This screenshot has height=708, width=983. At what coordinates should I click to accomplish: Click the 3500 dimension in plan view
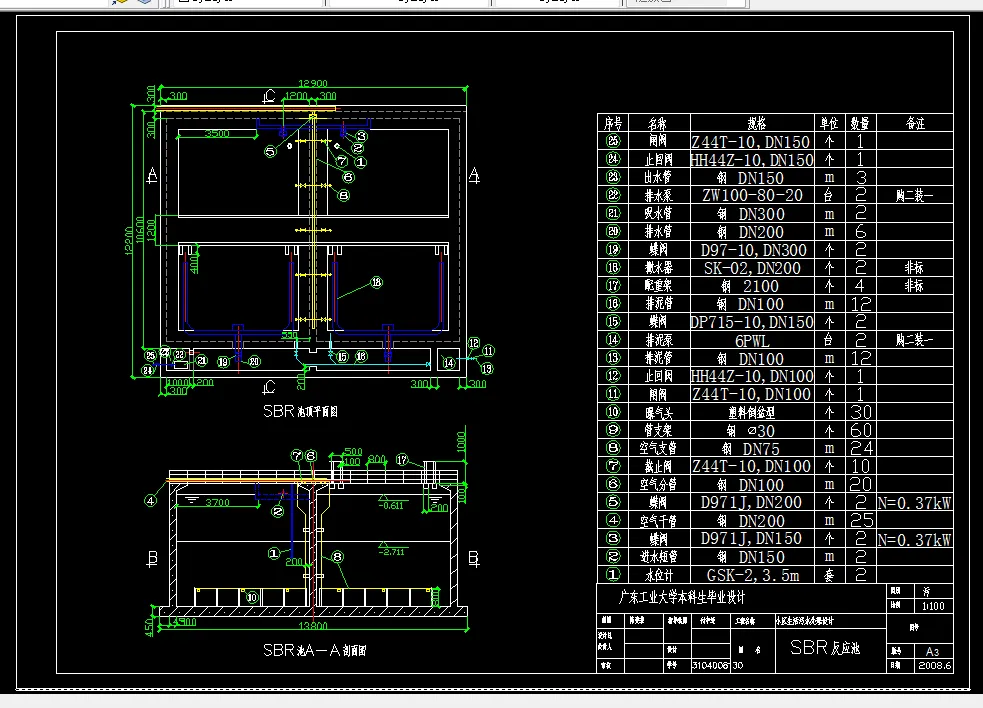(217, 134)
